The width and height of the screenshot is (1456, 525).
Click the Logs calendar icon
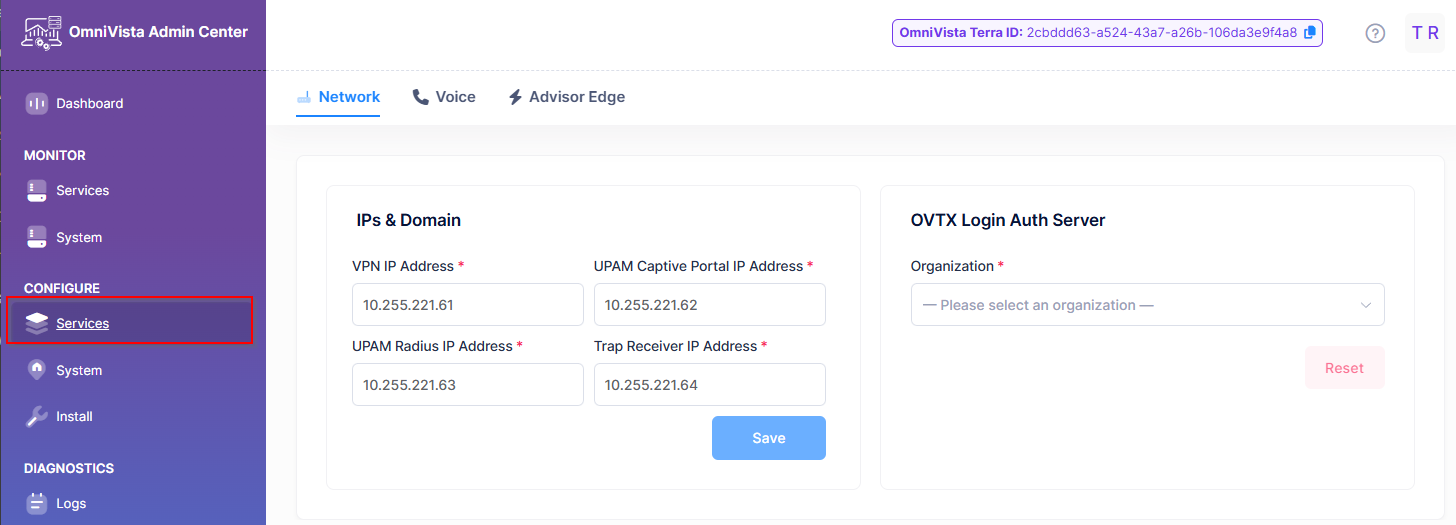click(37, 503)
